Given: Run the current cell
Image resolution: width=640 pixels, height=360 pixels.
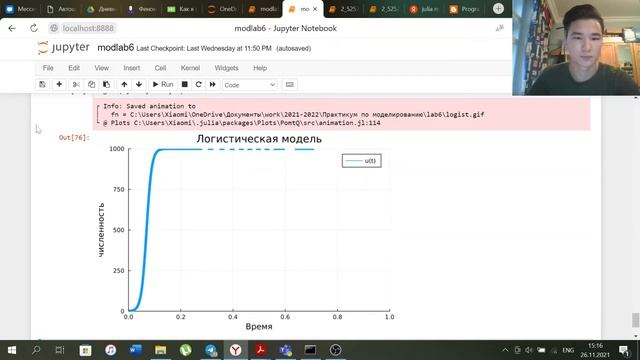Looking at the screenshot, I should 163,84.
